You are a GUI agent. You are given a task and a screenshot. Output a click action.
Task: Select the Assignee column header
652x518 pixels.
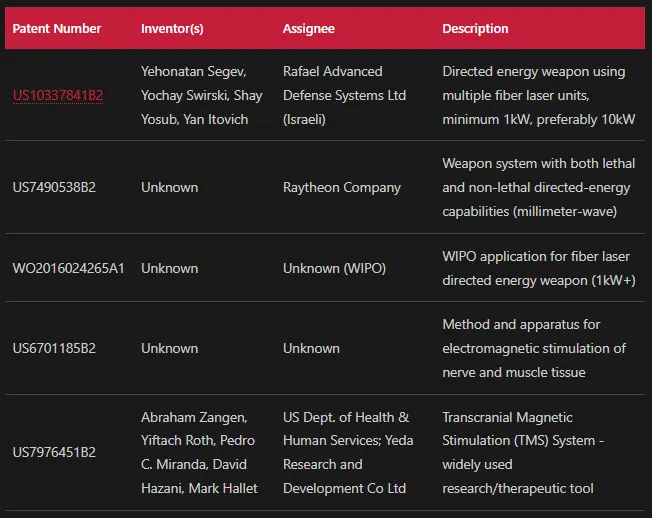pos(309,28)
